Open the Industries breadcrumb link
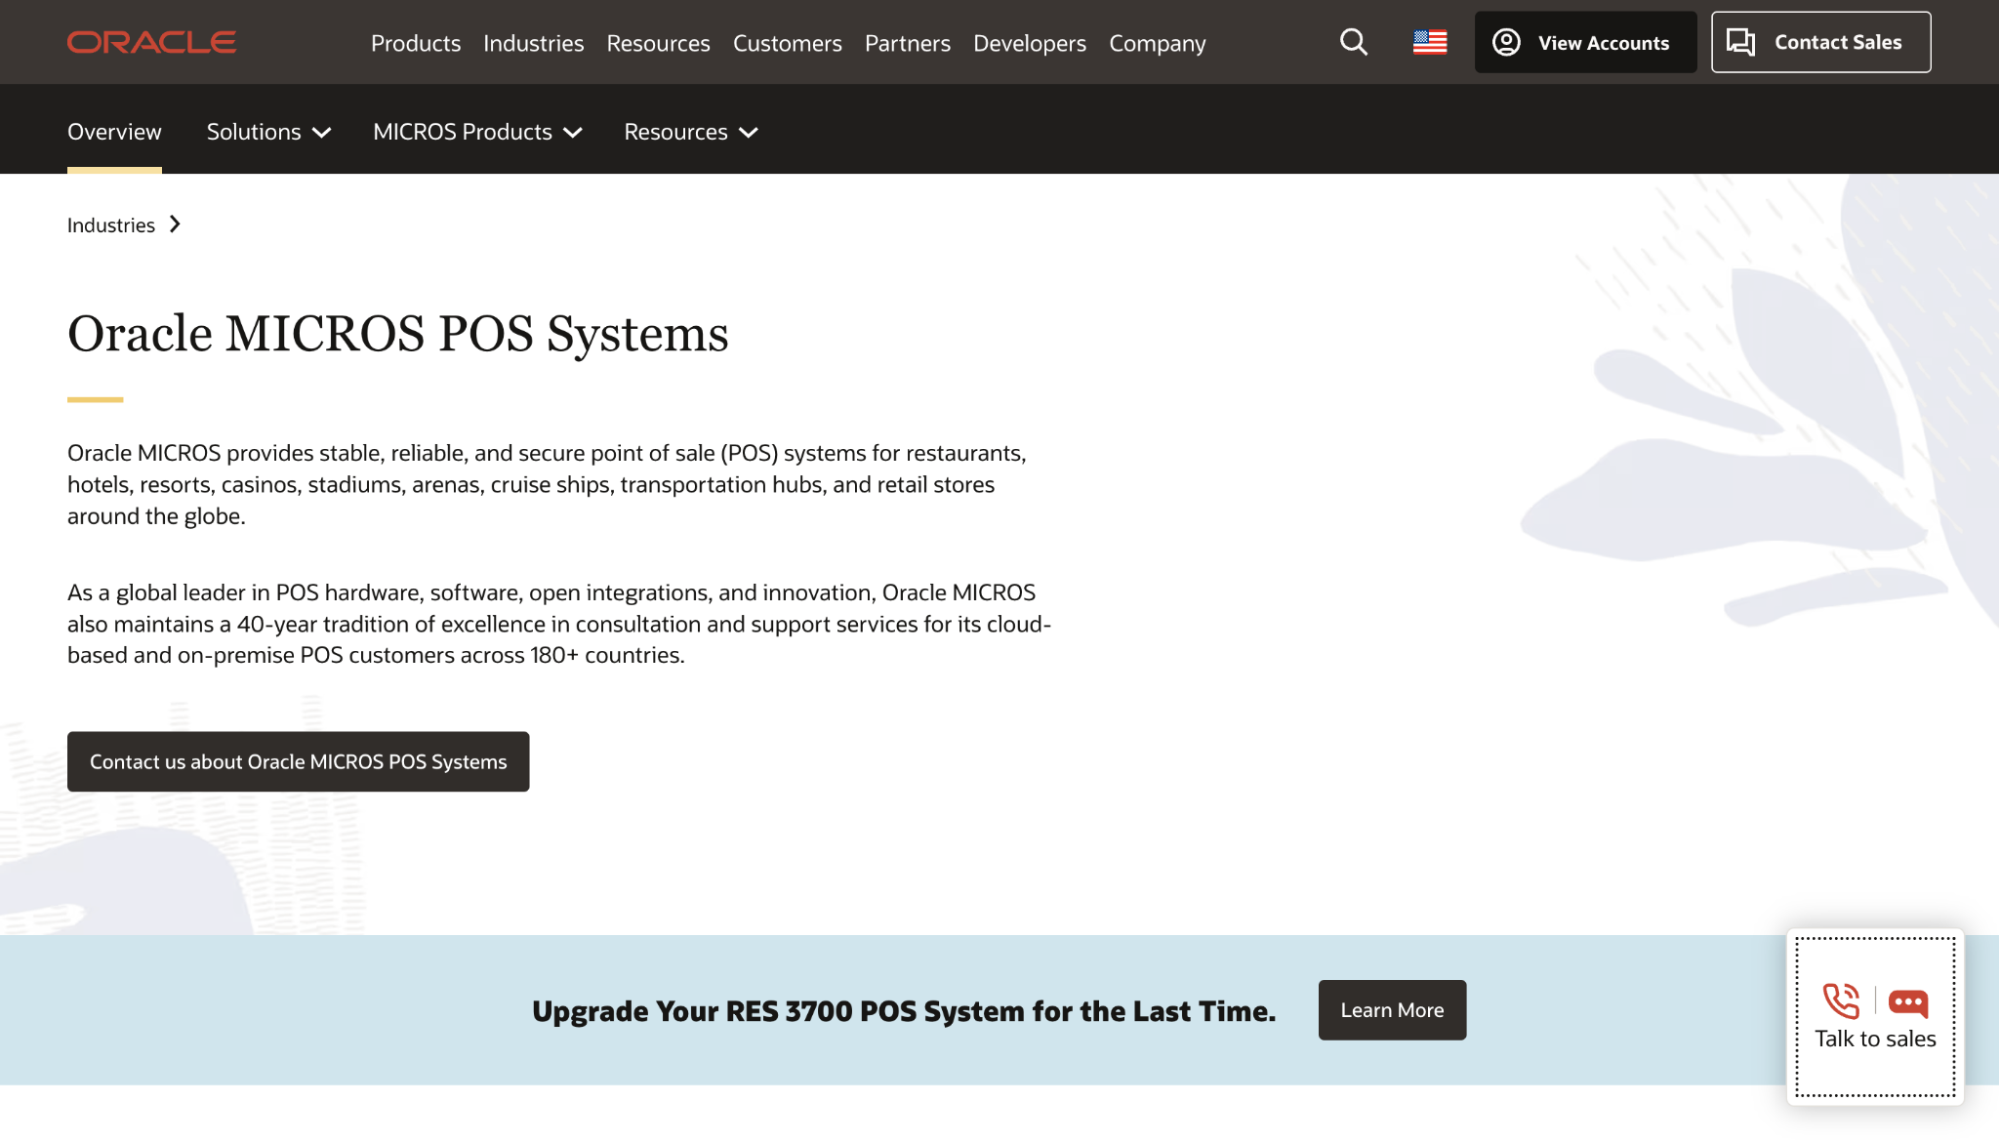Image resolution: width=1999 pixels, height=1141 pixels. click(110, 224)
